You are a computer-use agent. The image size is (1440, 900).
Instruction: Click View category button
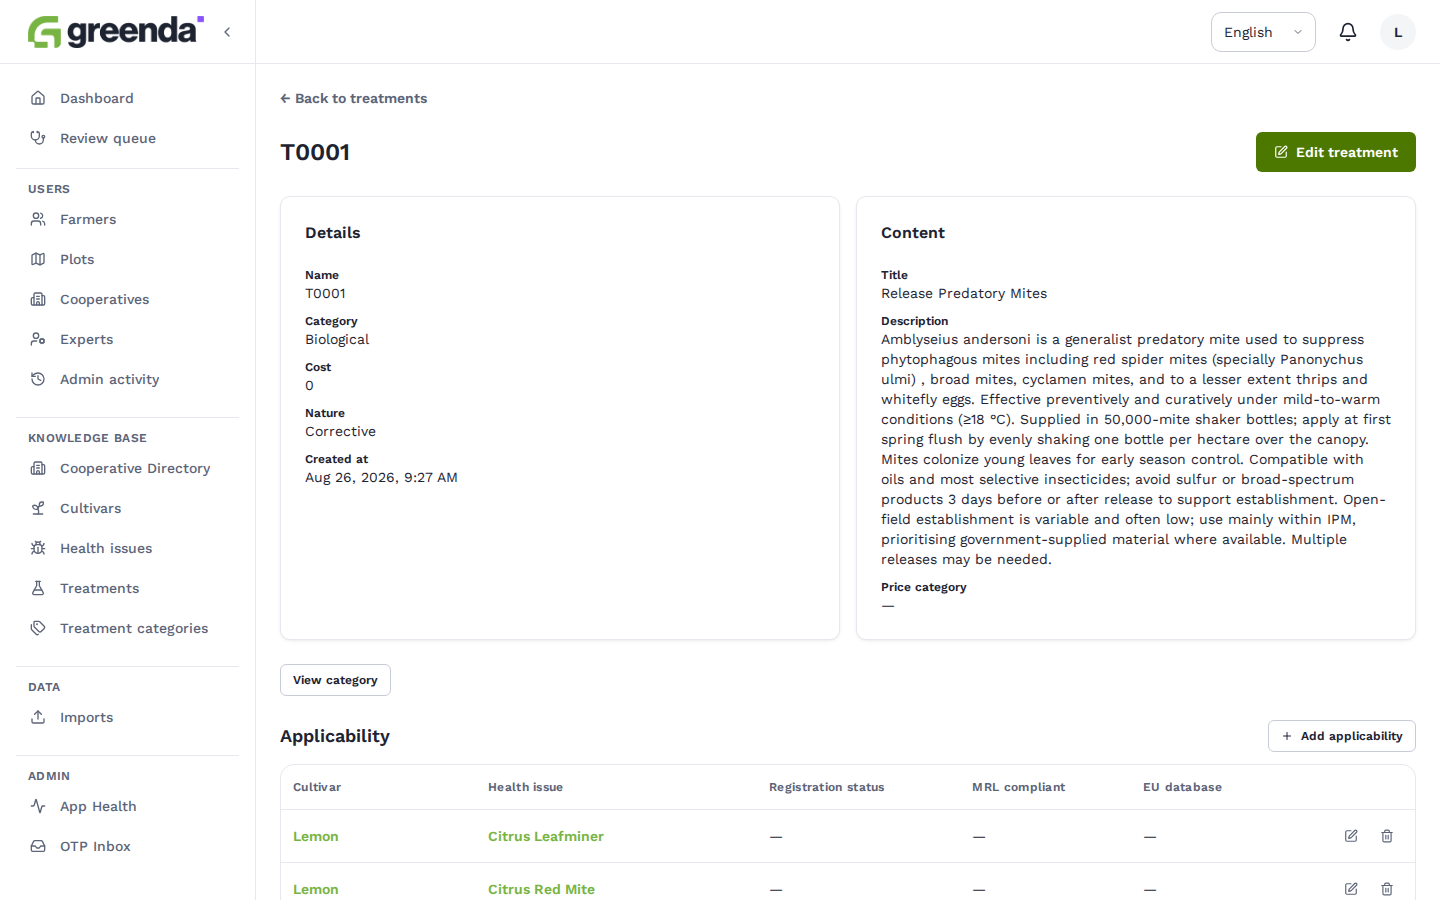335,680
